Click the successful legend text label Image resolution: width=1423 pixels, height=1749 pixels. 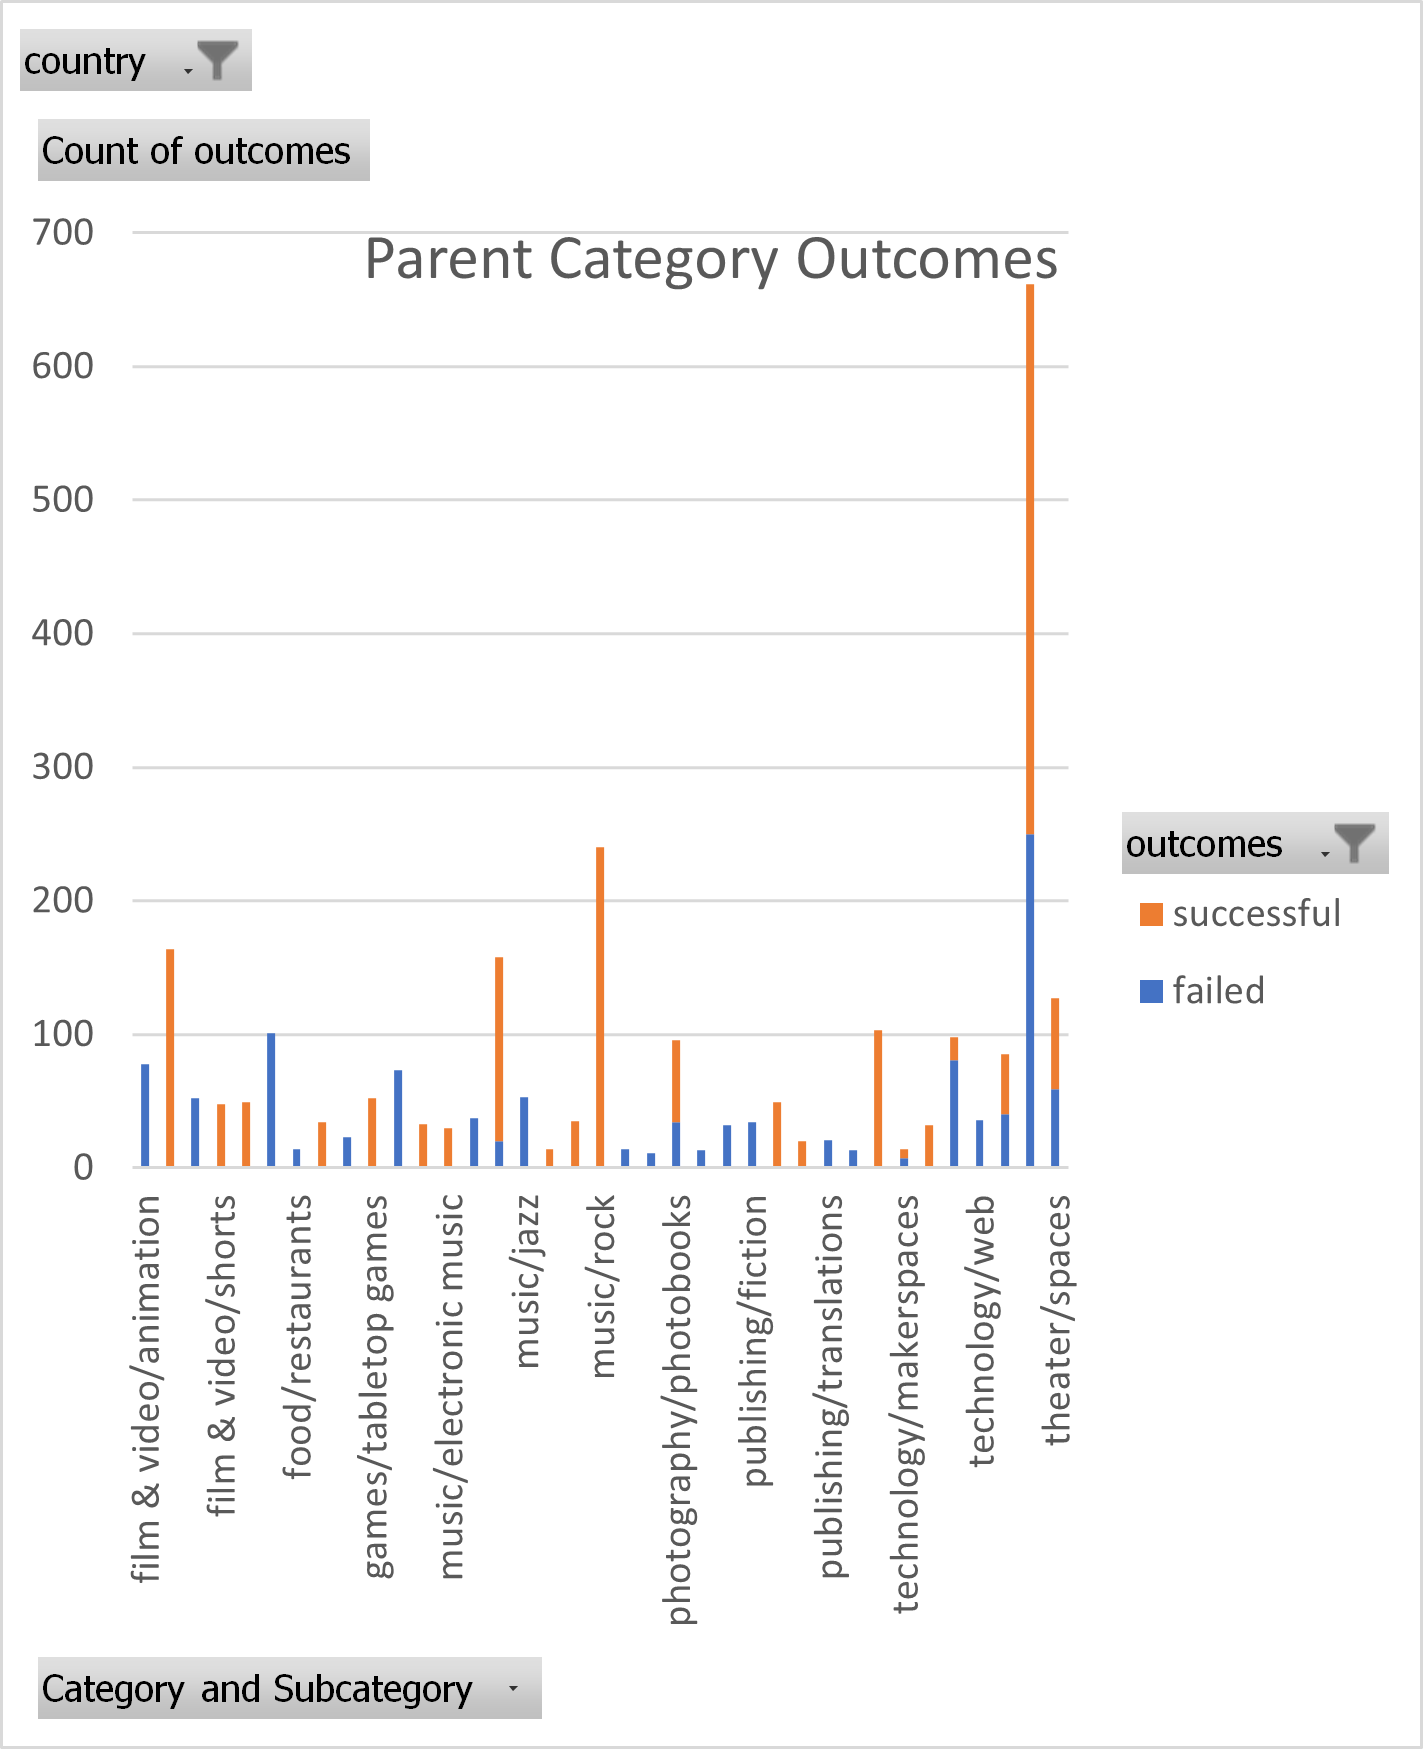click(x=1256, y=913)
